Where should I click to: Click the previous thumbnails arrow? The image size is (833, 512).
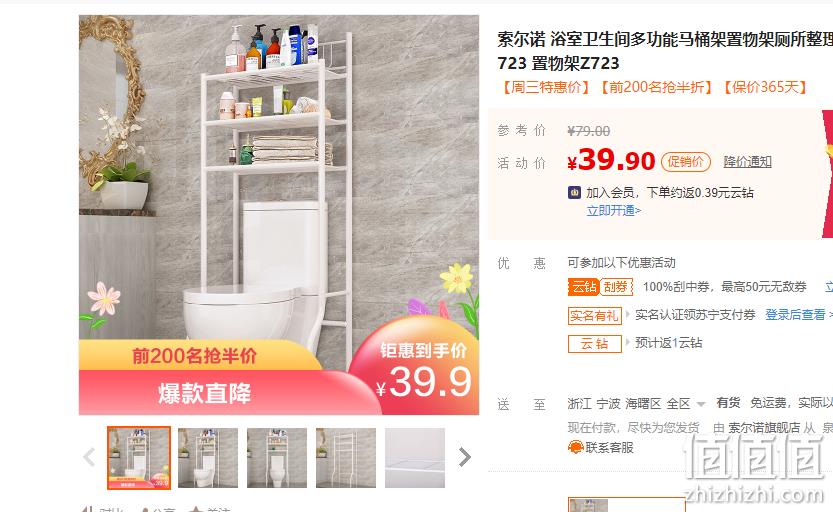coord(89,457)
